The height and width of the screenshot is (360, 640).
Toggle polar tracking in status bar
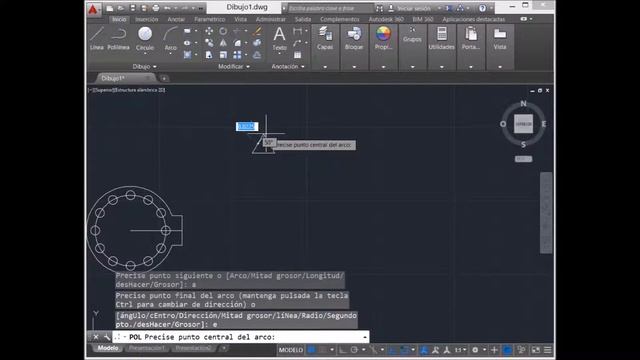pos(354,350)
